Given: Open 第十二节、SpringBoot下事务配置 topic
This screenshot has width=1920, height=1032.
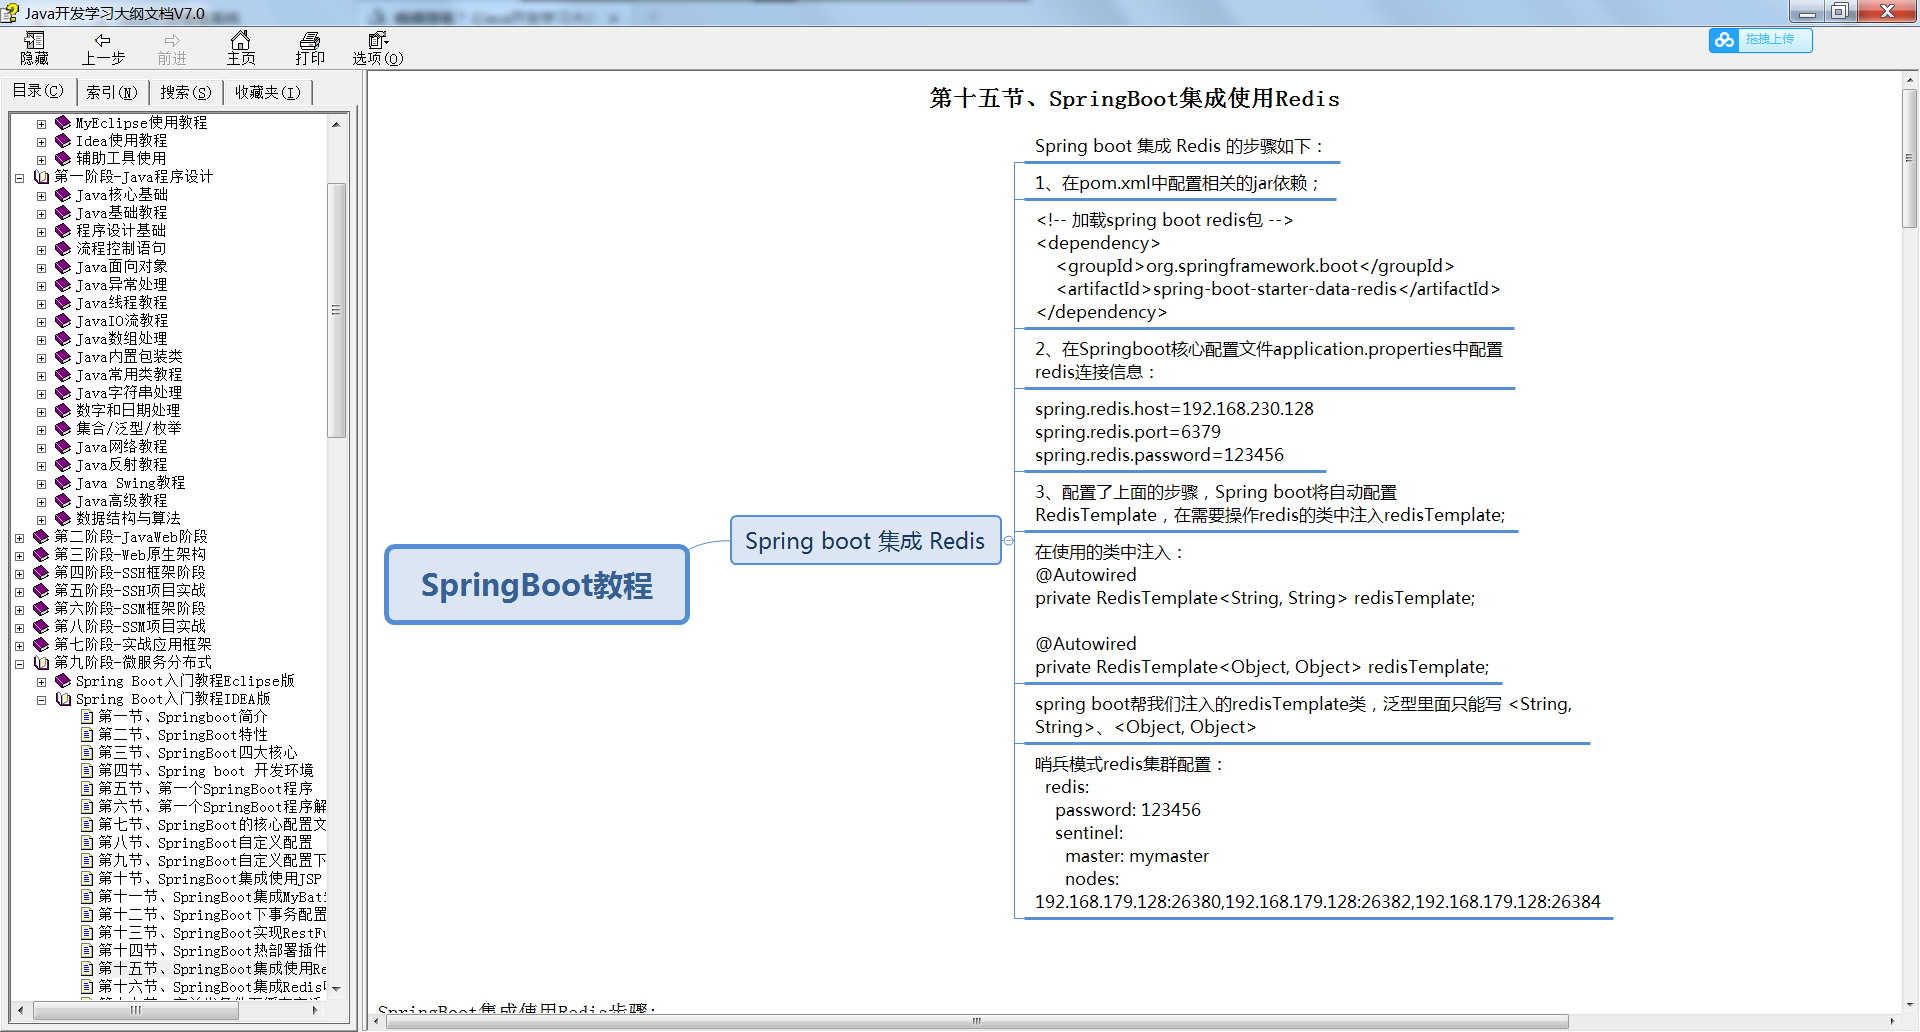Looking at the screenshot, I should click(212, 915).
